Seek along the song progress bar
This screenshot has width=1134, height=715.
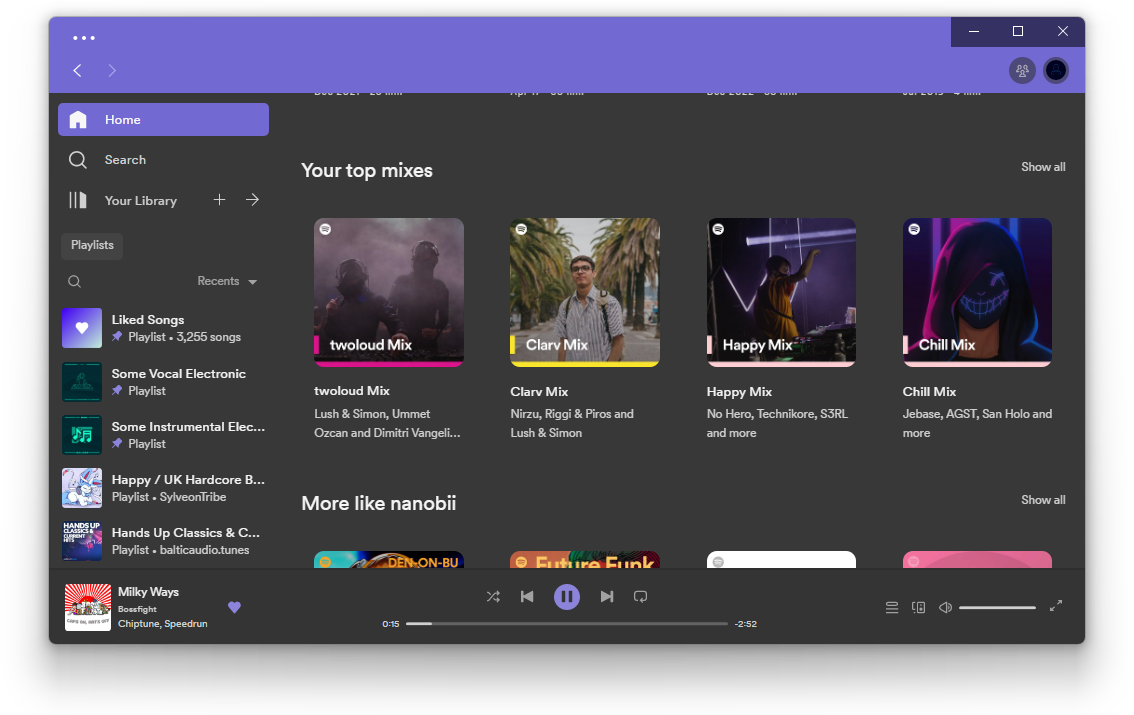[x=567, y=624]
